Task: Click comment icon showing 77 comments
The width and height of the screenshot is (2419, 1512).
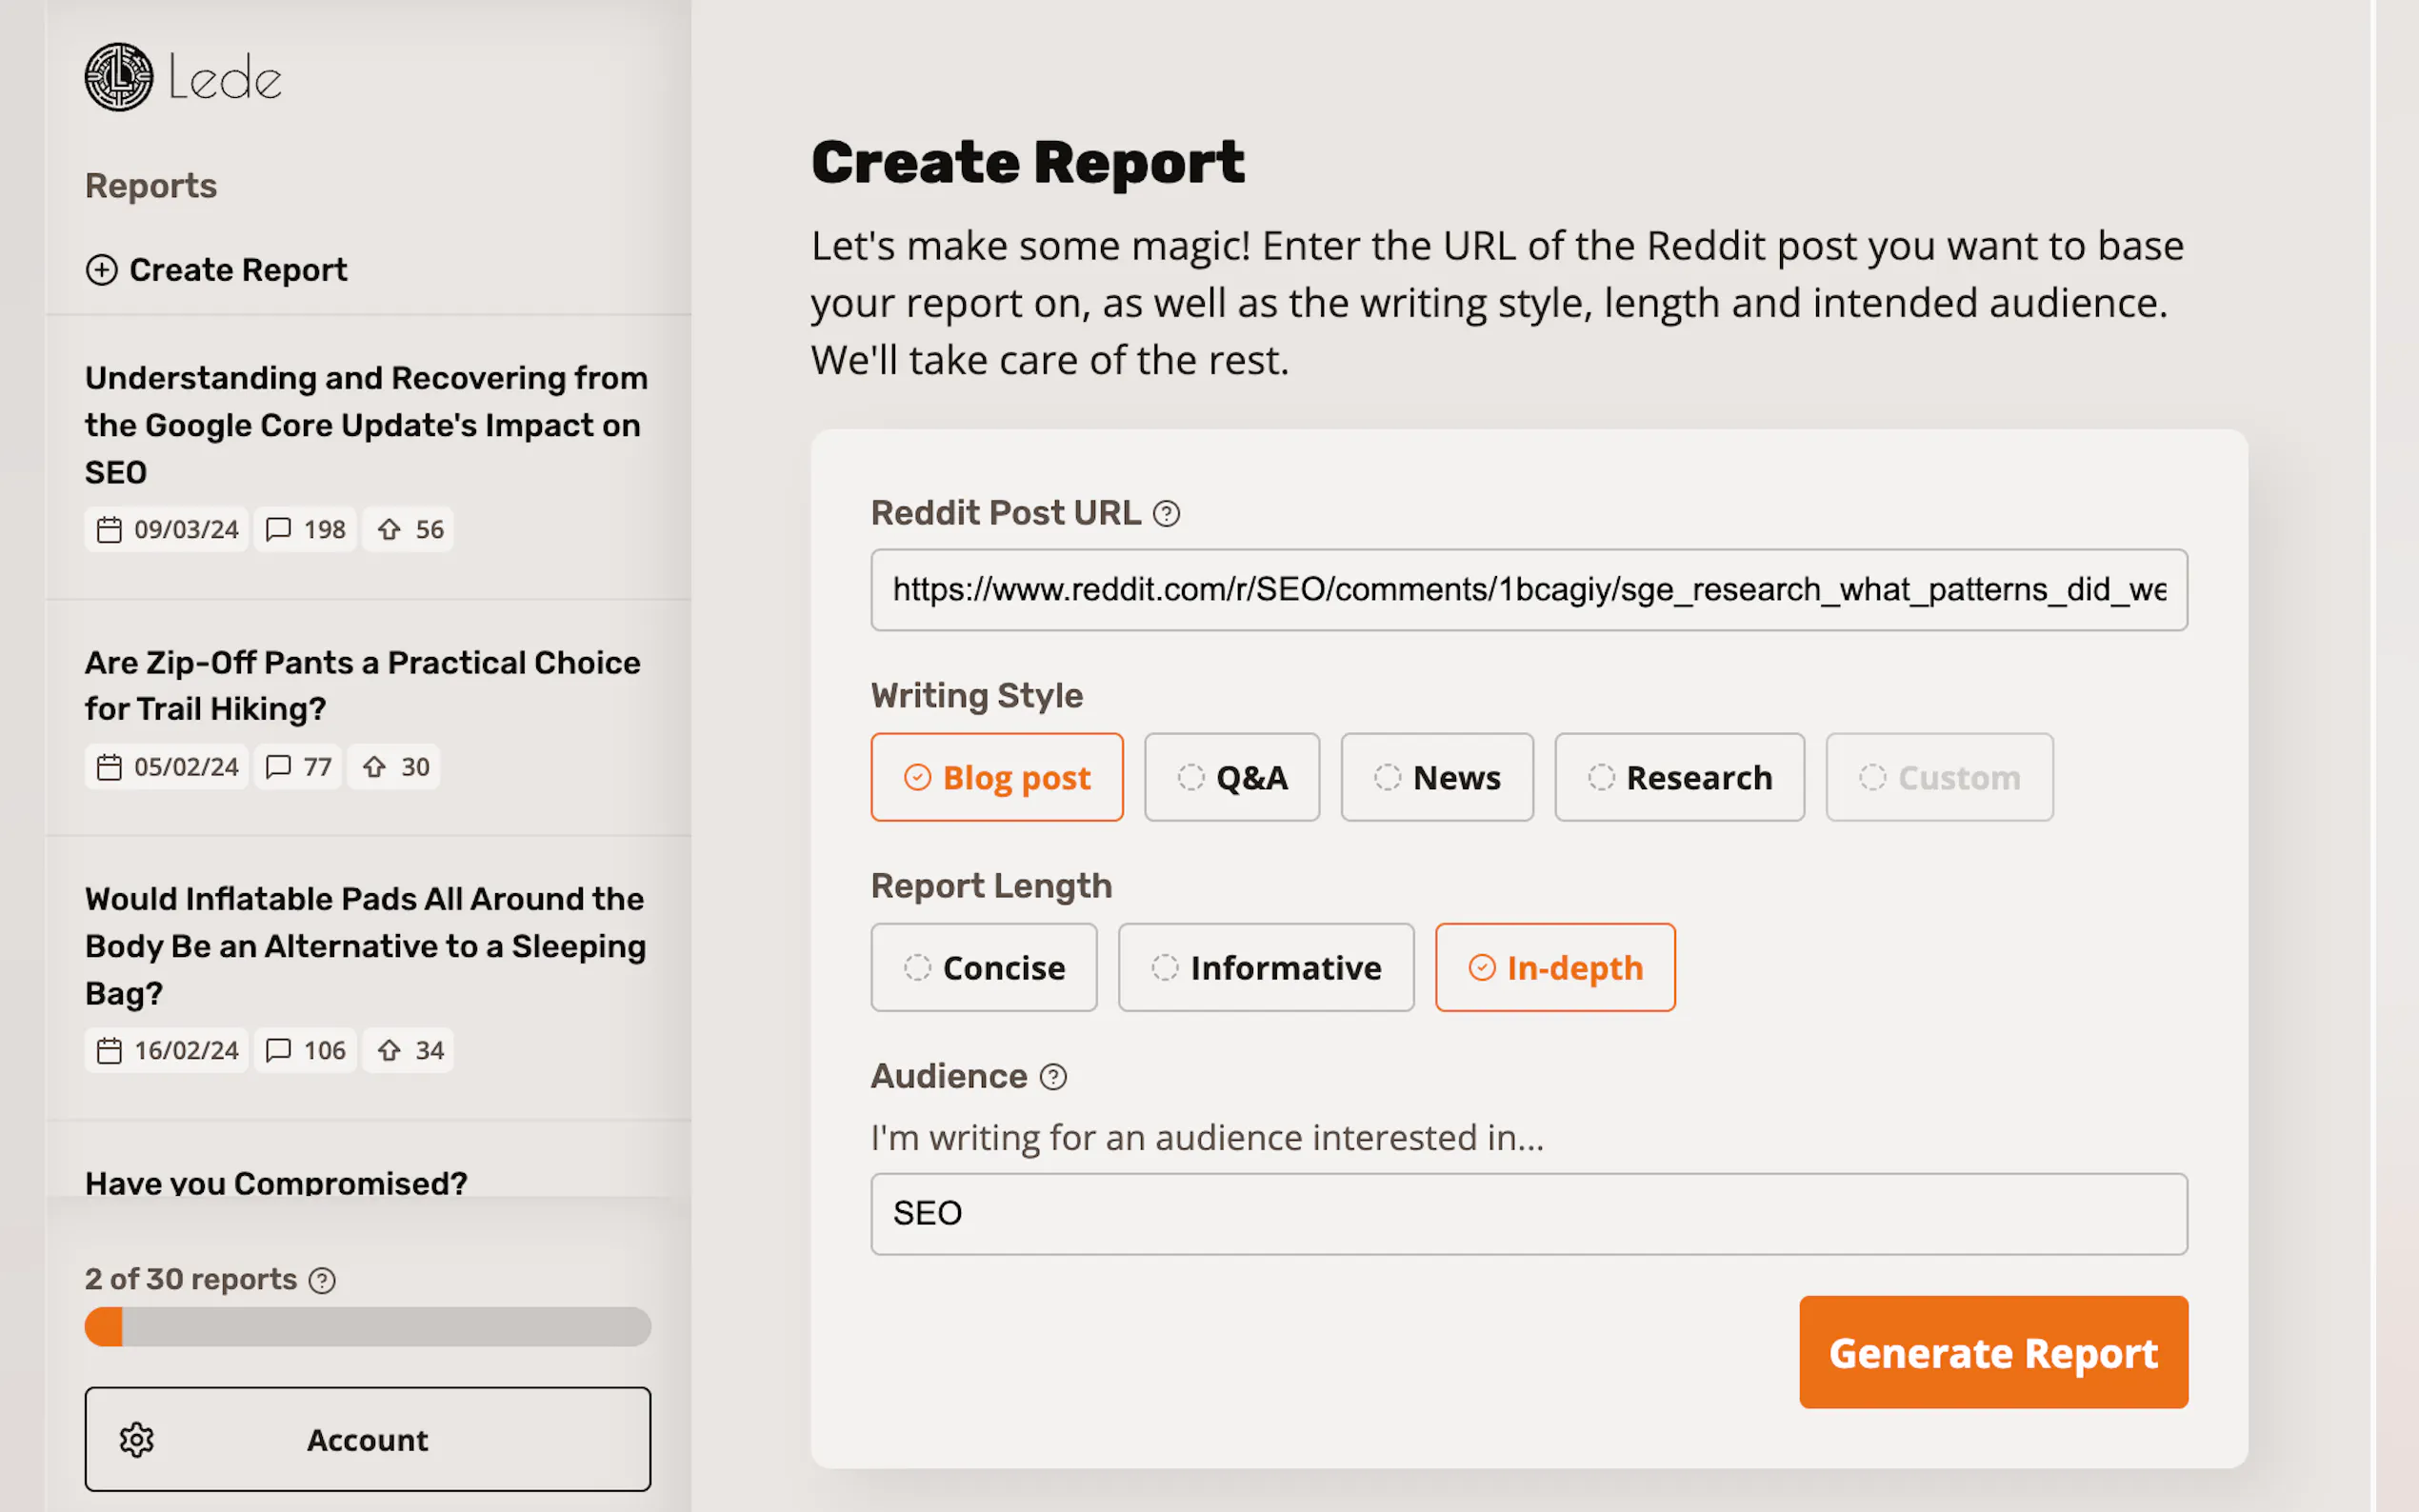Action: (x=278, y=767)
